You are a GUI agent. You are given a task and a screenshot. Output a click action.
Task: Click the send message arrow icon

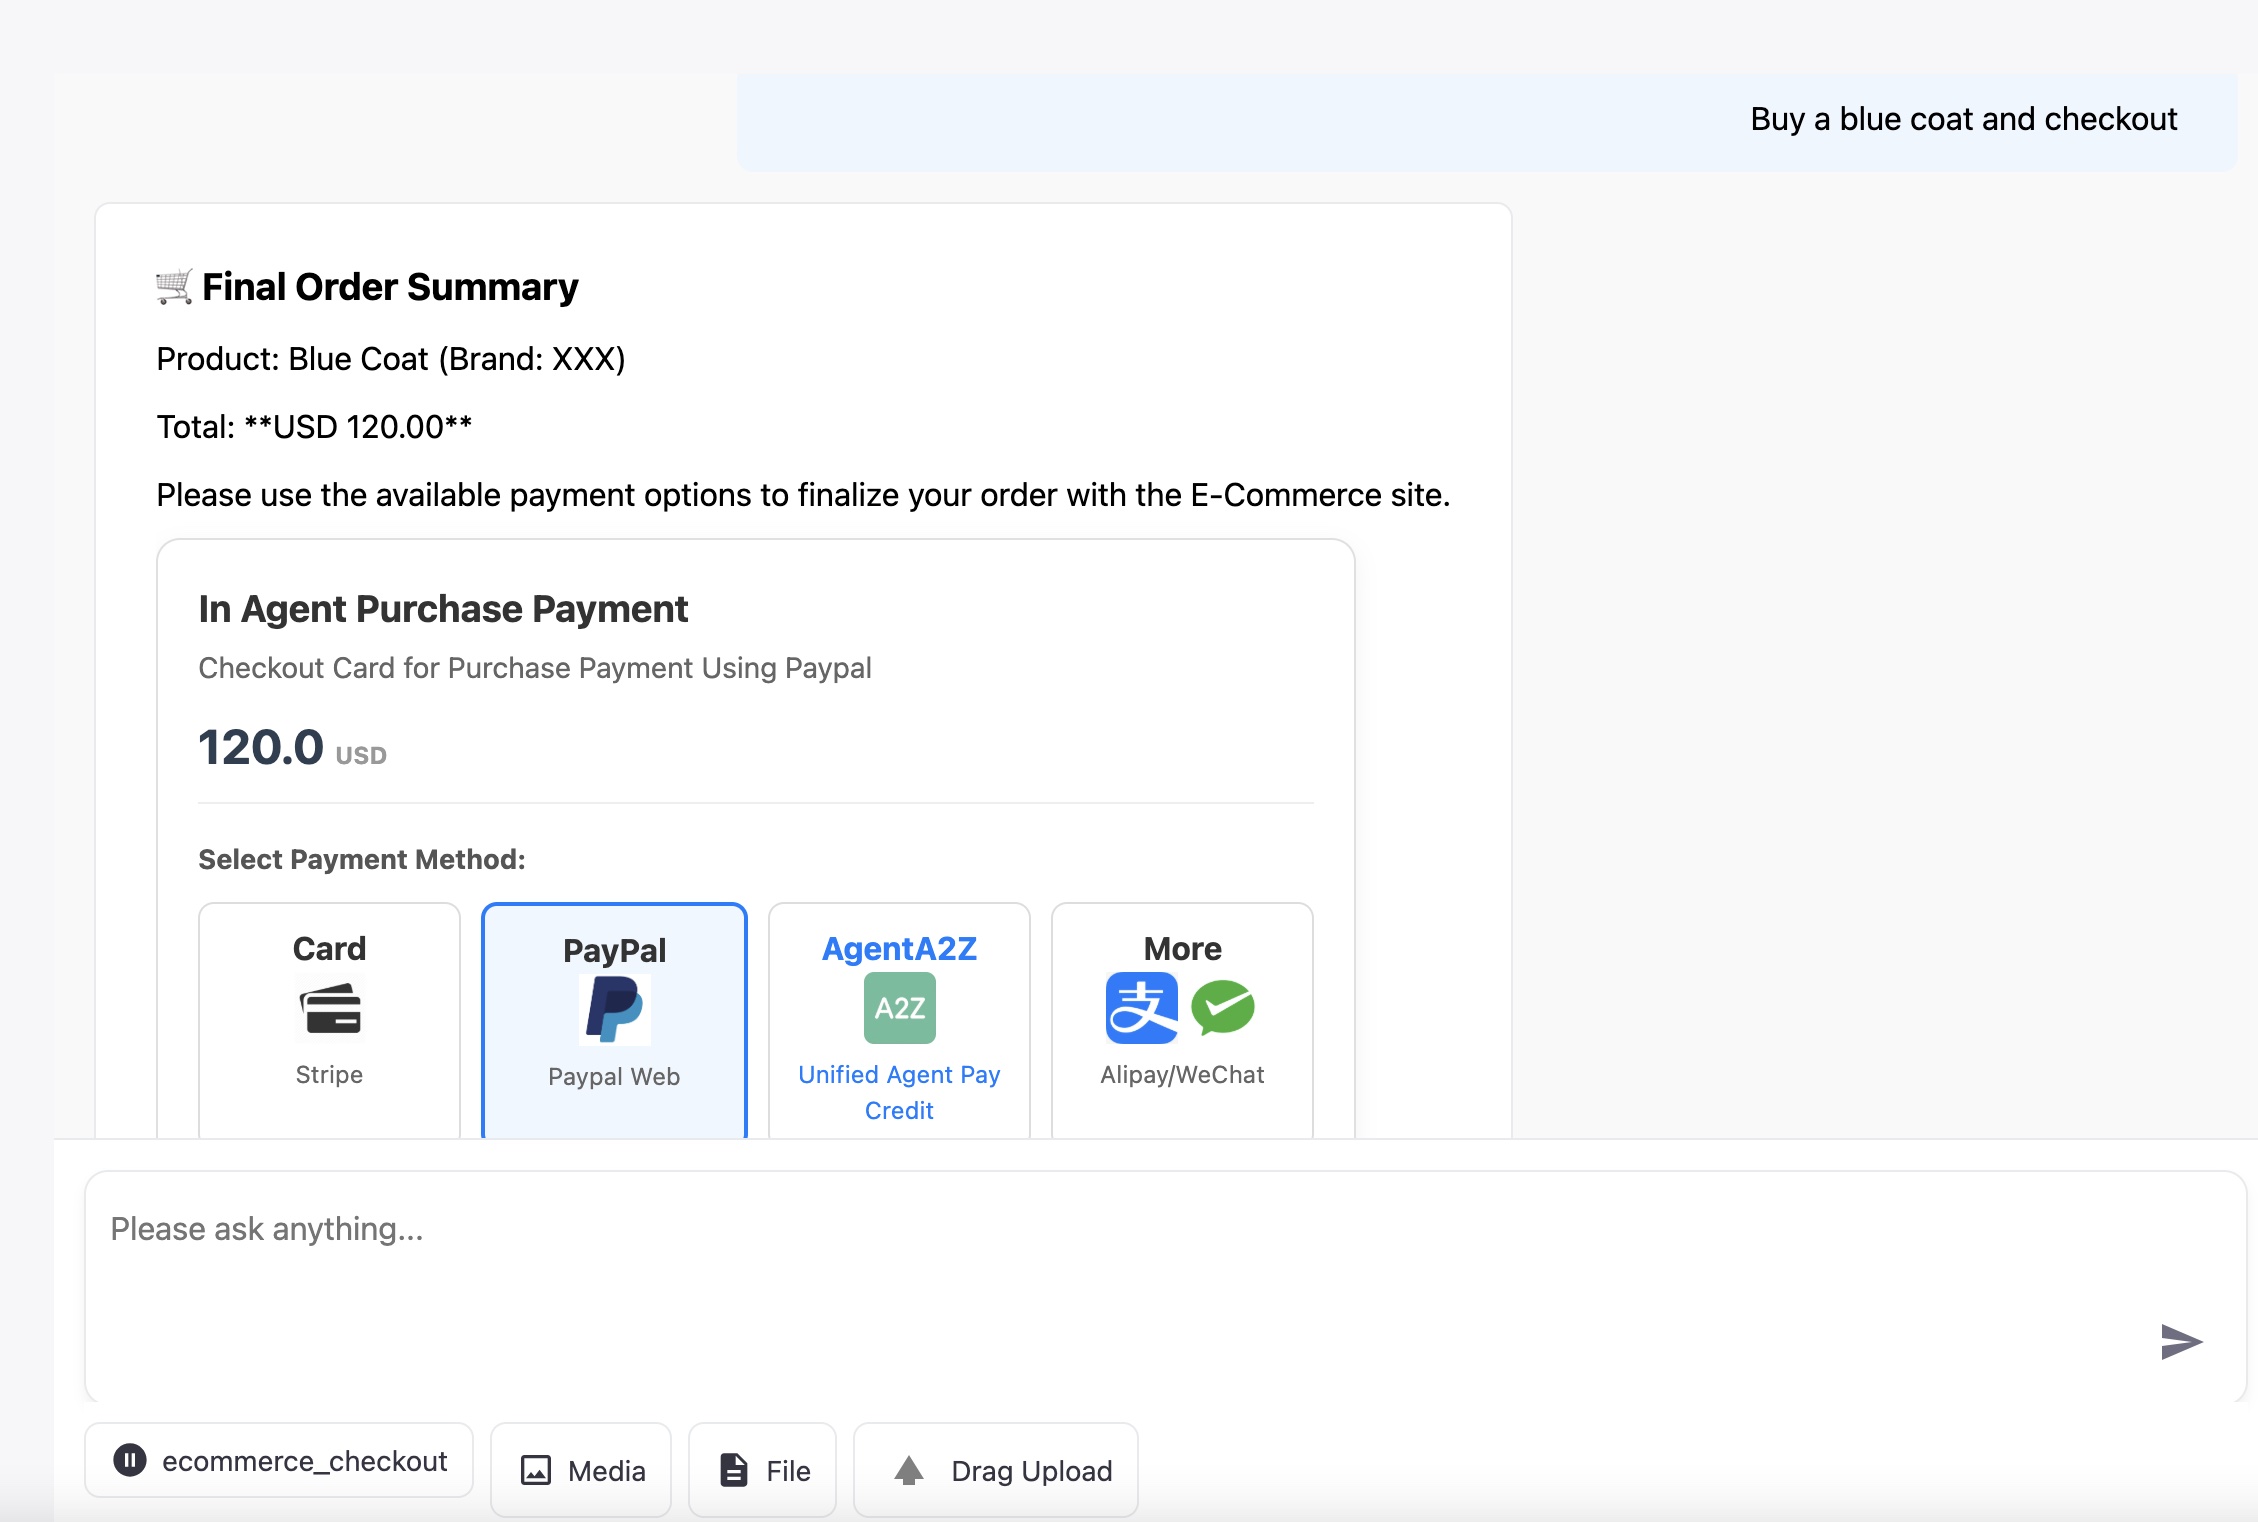pyautogui.click(x=2180, y=1341)
